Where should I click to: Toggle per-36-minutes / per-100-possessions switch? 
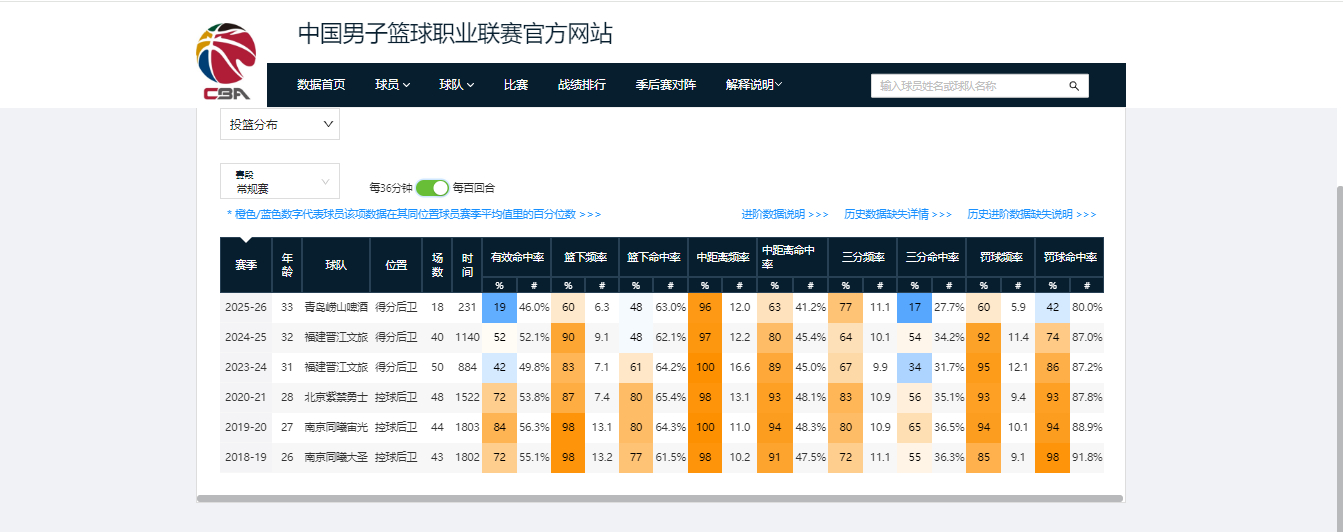pyautogui.click(x=432, y=187)
